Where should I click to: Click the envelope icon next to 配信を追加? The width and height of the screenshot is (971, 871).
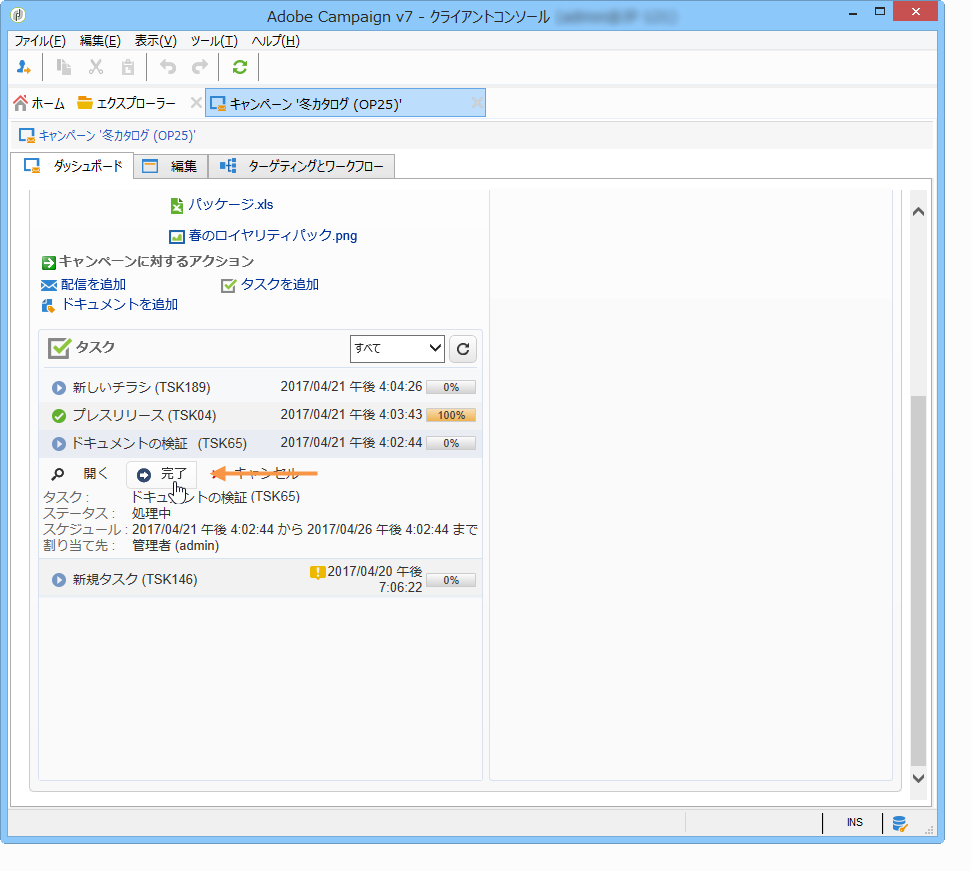click(49, 285)
